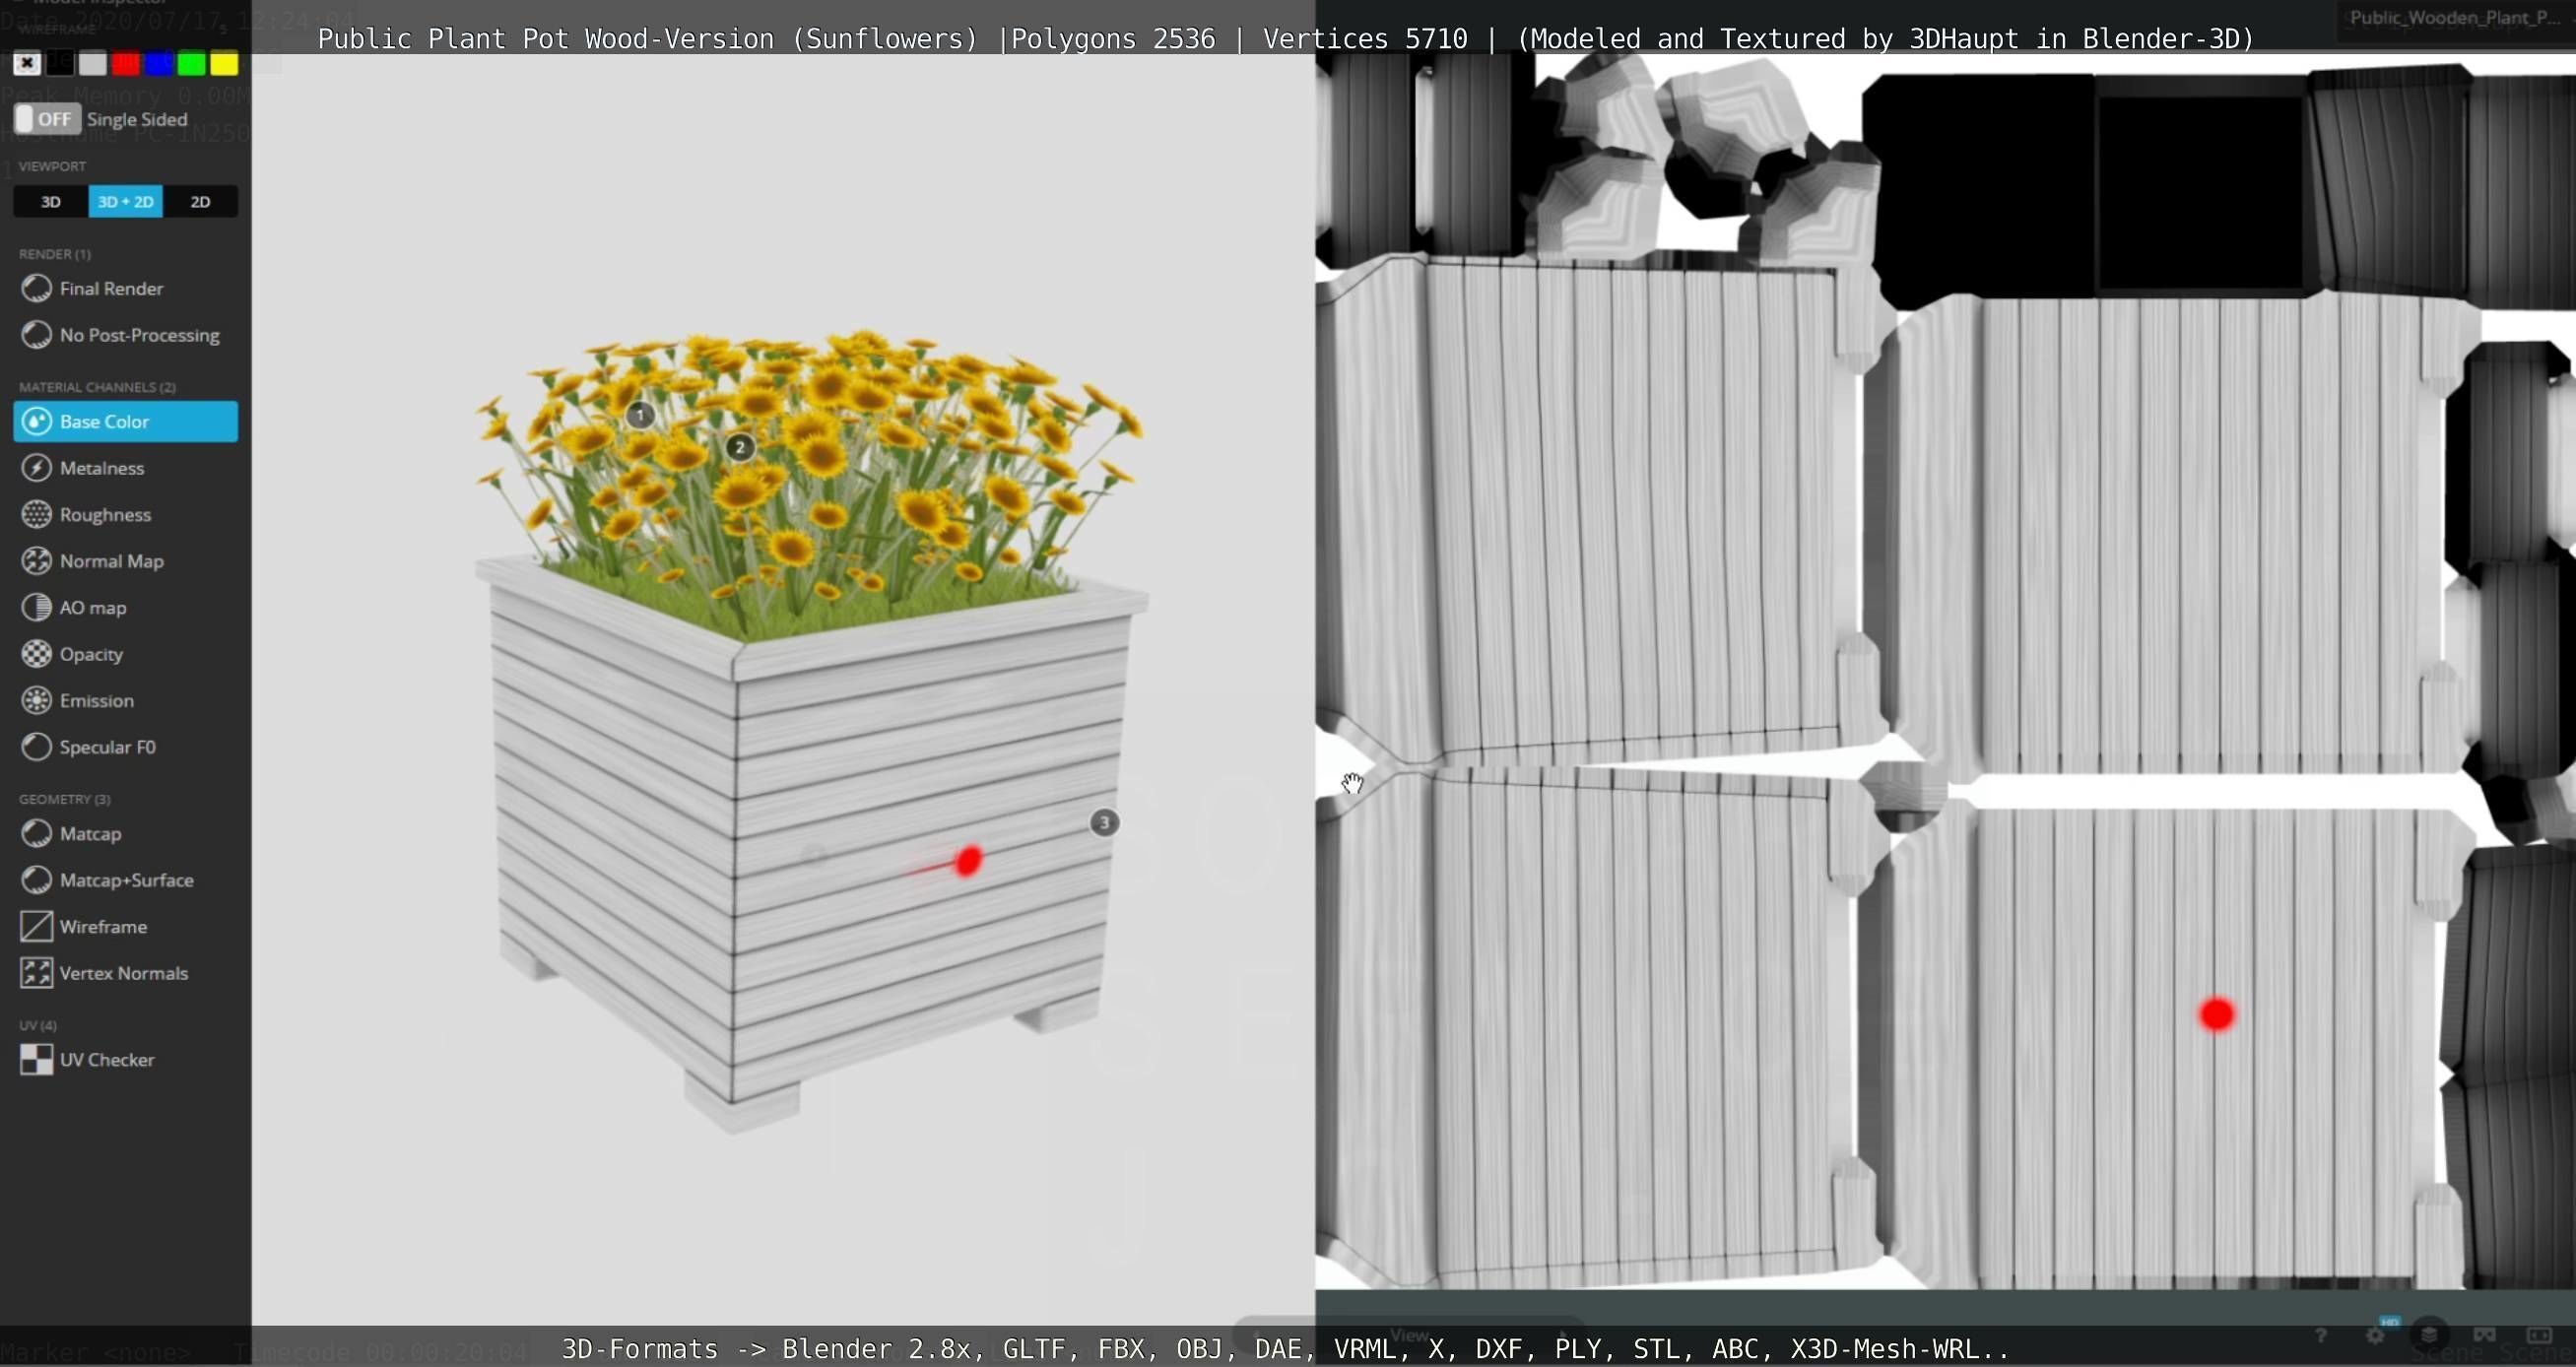Pick the light gray wireframe color

[93, 64]
